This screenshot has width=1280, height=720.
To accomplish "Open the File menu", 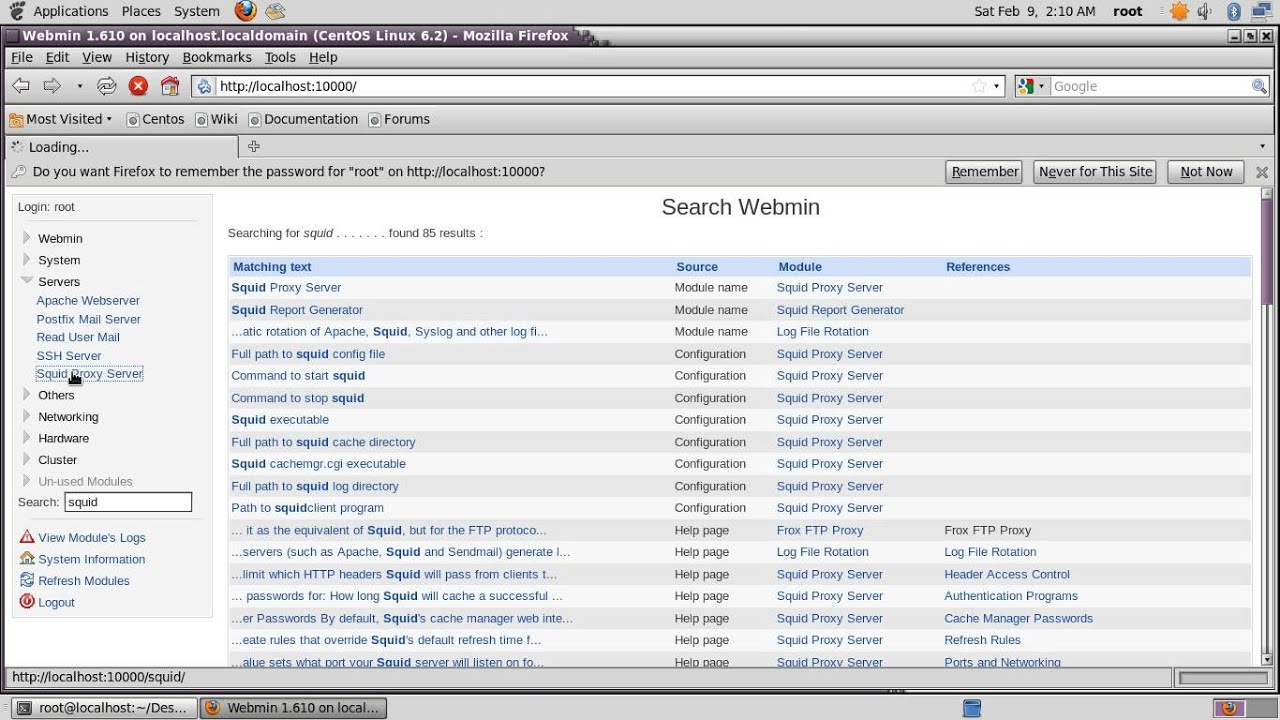I will coord(22,58).
